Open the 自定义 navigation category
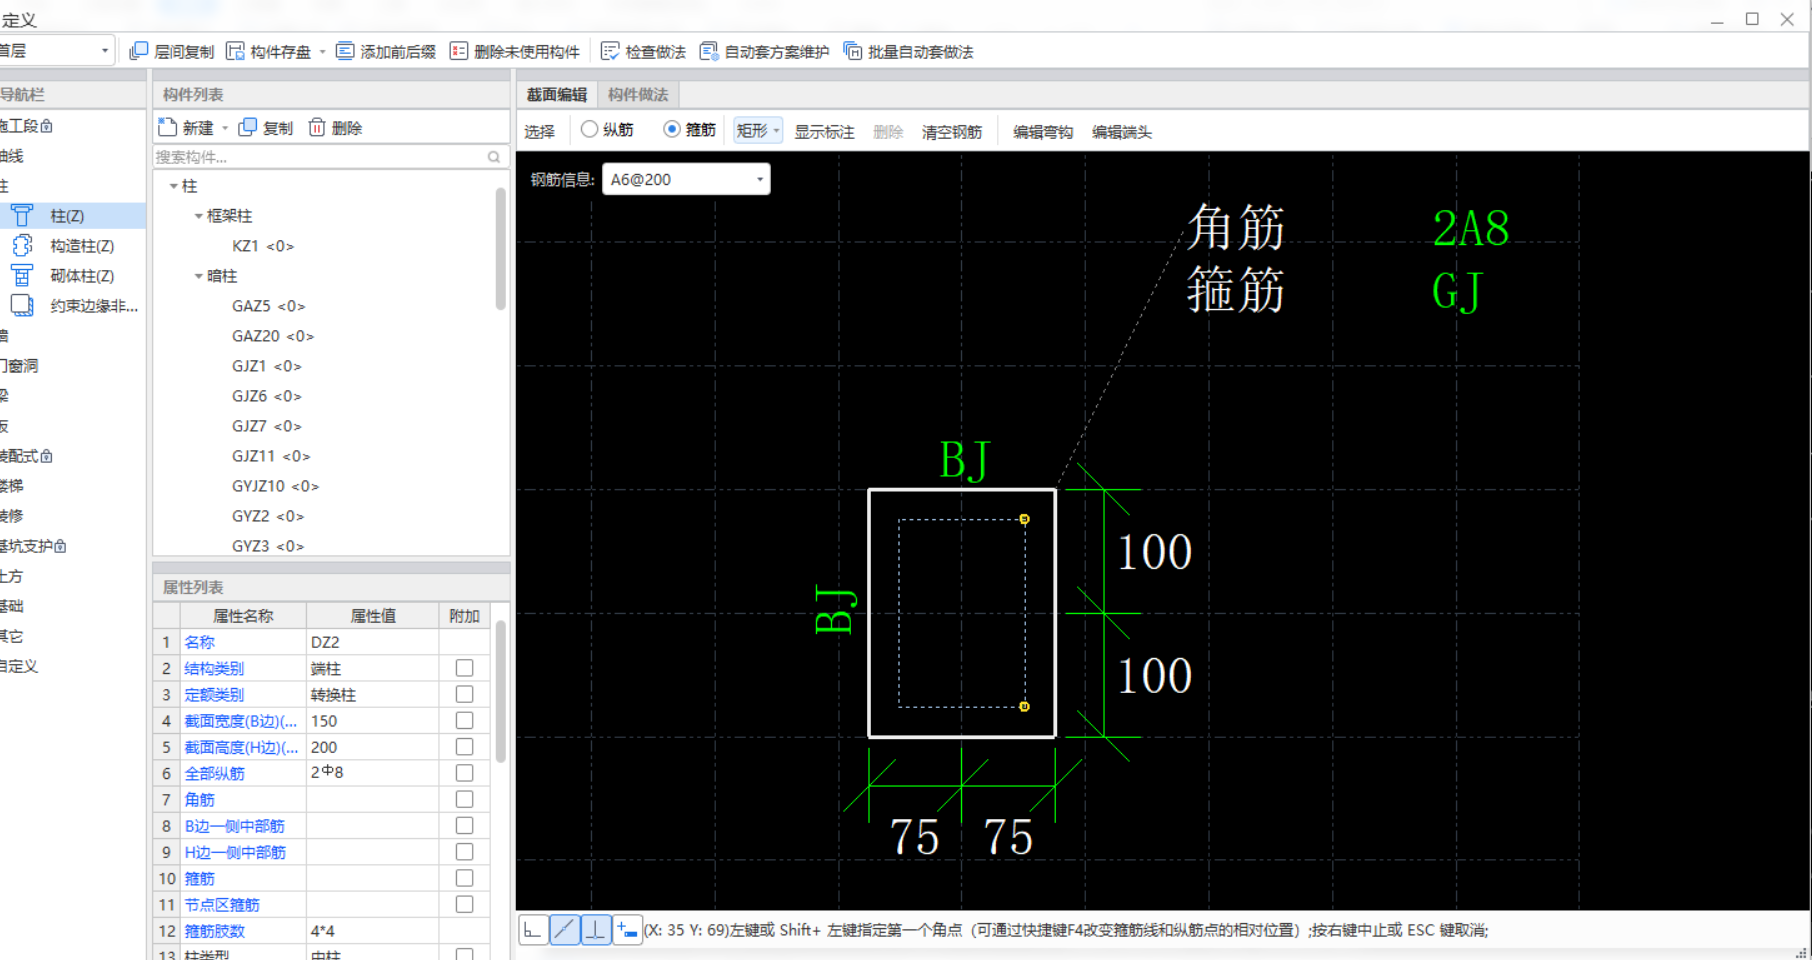1812x960 pixels. click(x=19, y=666)
